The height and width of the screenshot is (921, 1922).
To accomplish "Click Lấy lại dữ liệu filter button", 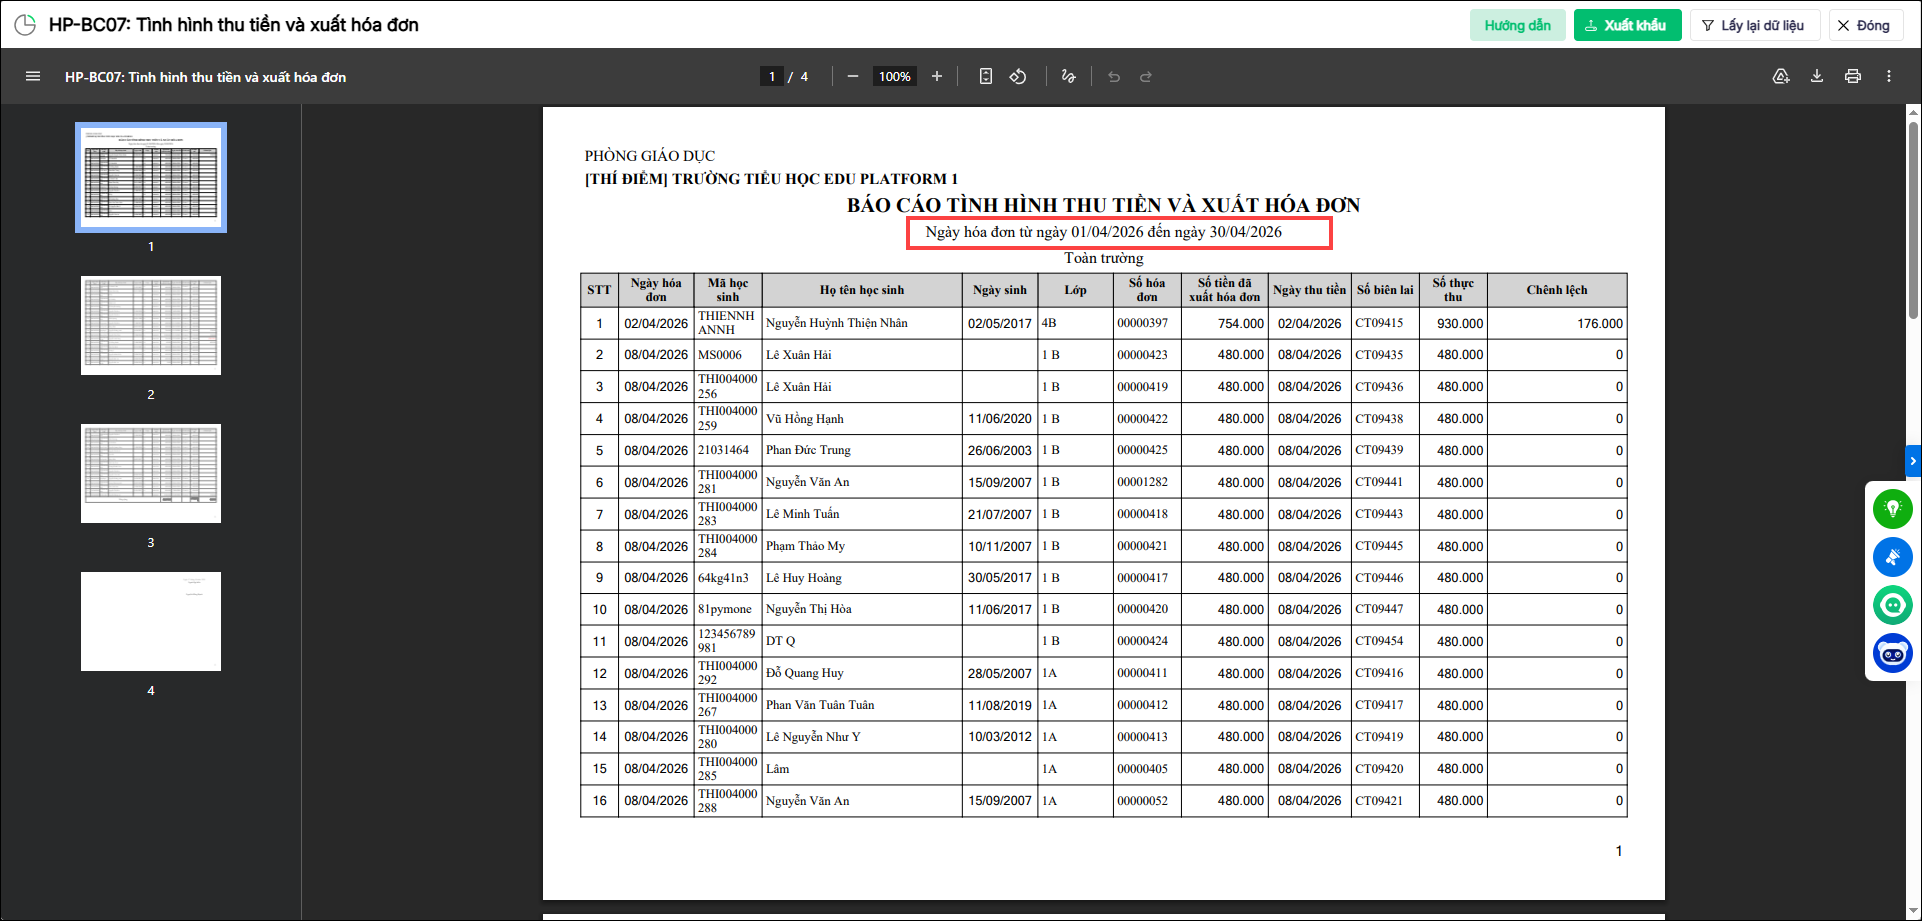I will [1754, 25].
